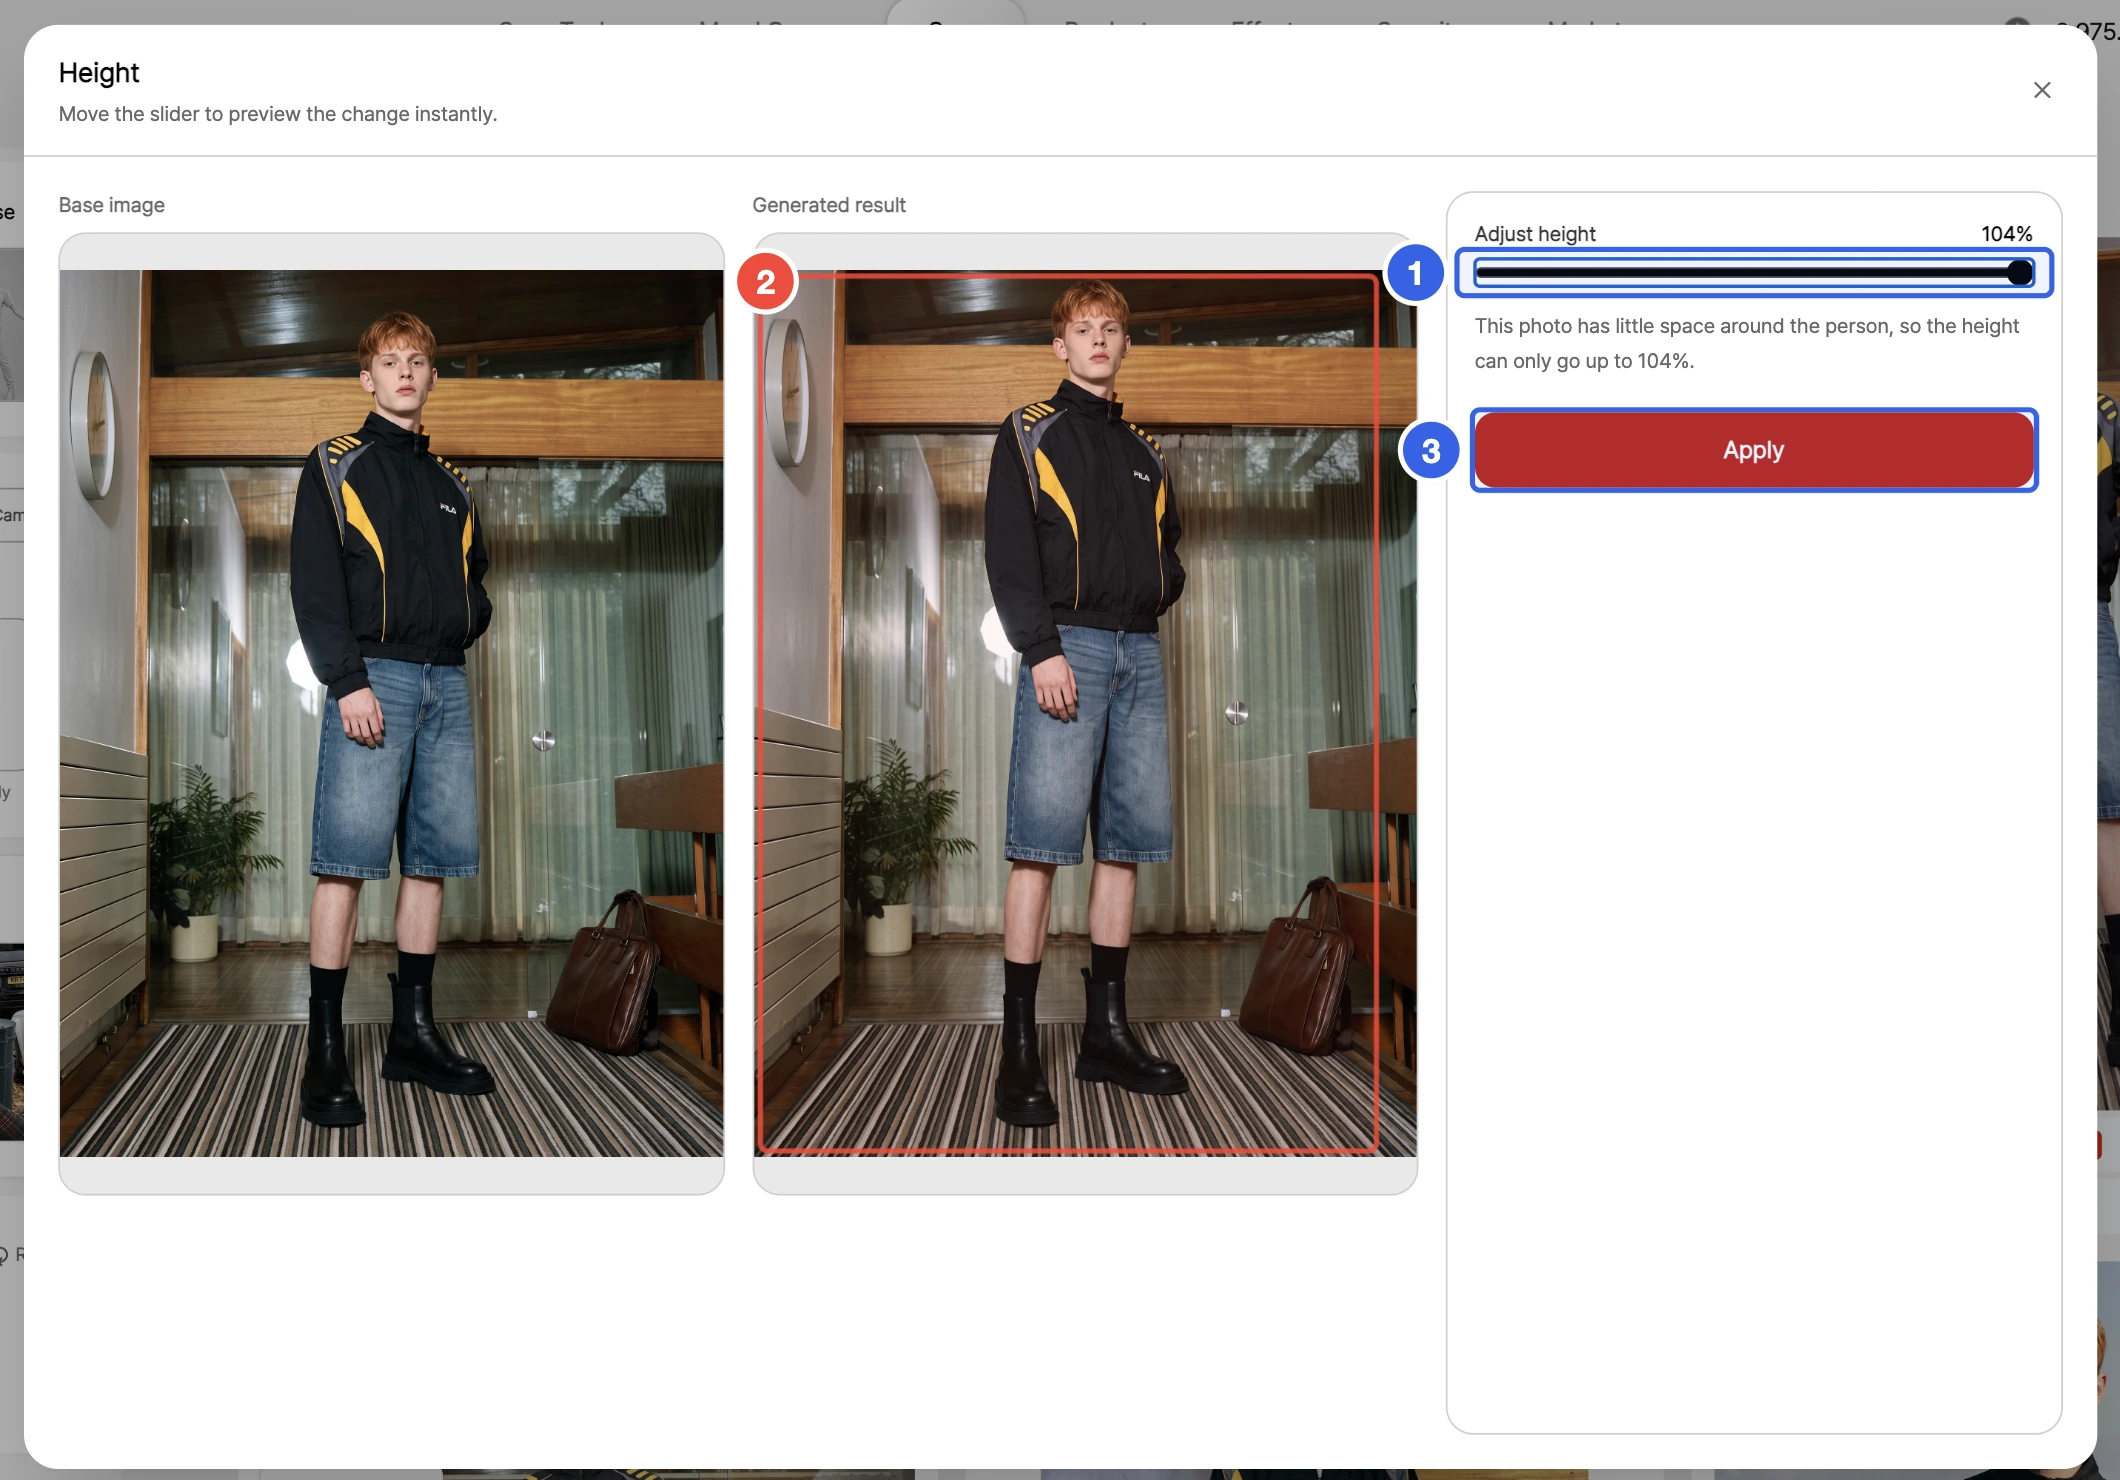Select the Generated result preview
The height and width of the screenshot is (1480, 2120).
1085,713
